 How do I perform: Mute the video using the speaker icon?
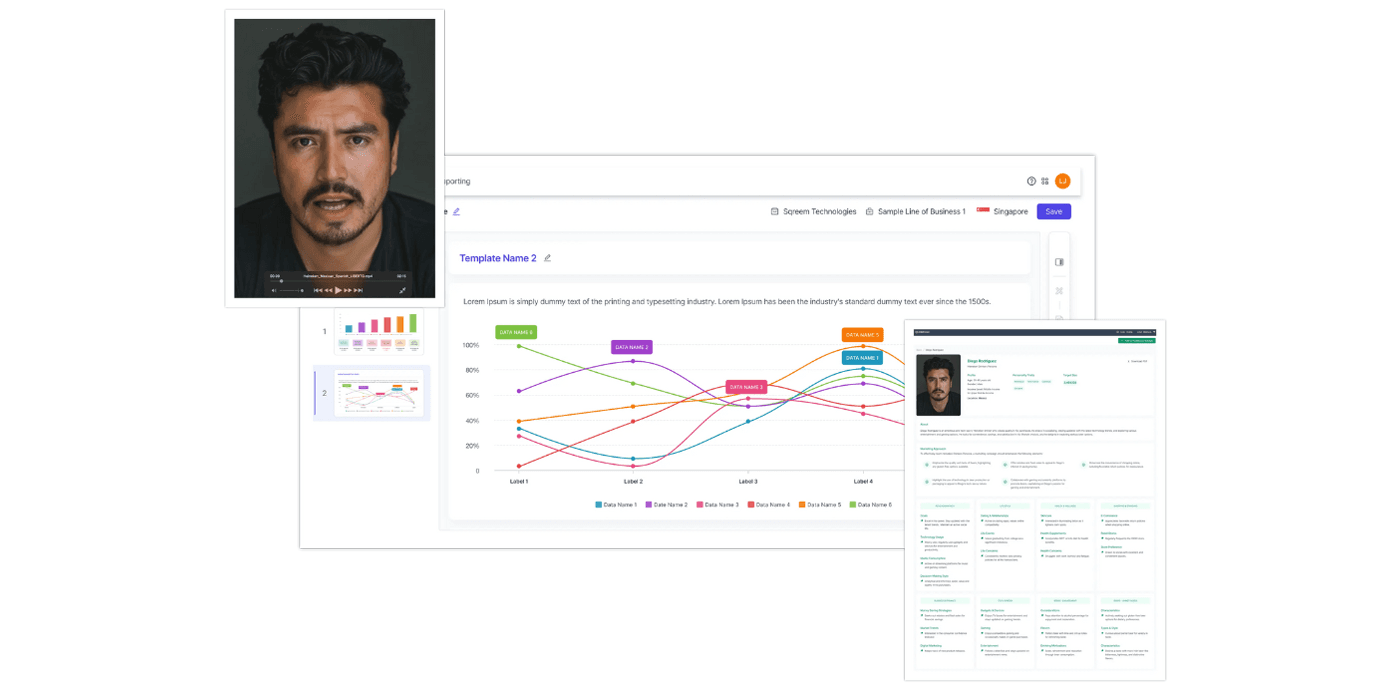point(274,290)
